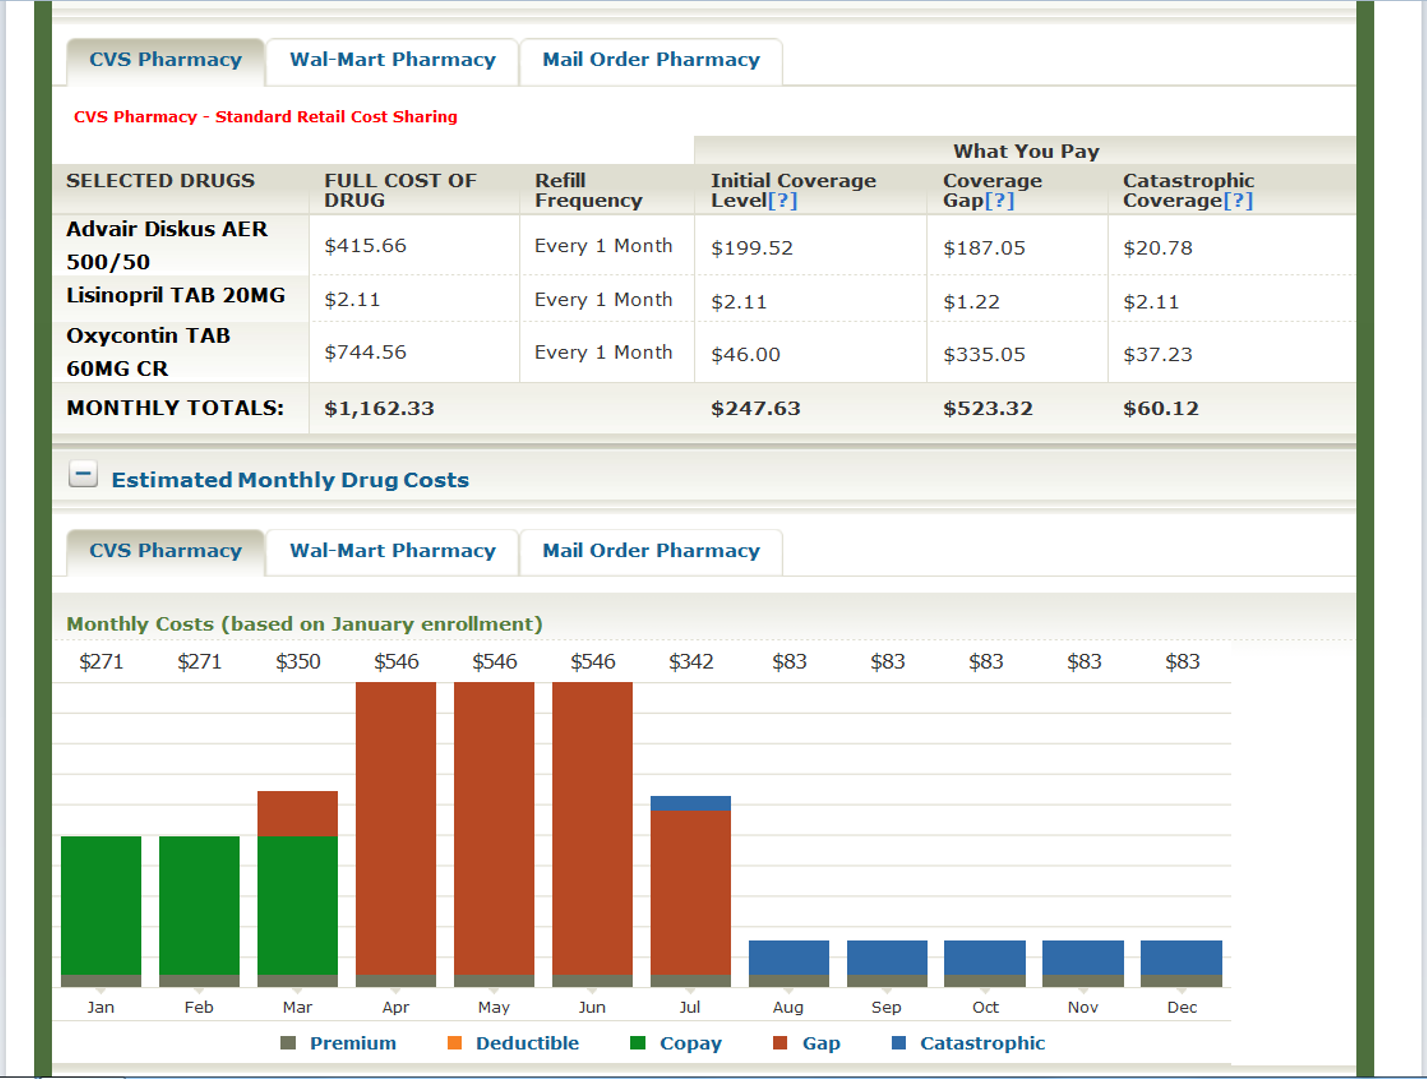
Task: Click the Premium legend label
Action: coord(353,1043)
